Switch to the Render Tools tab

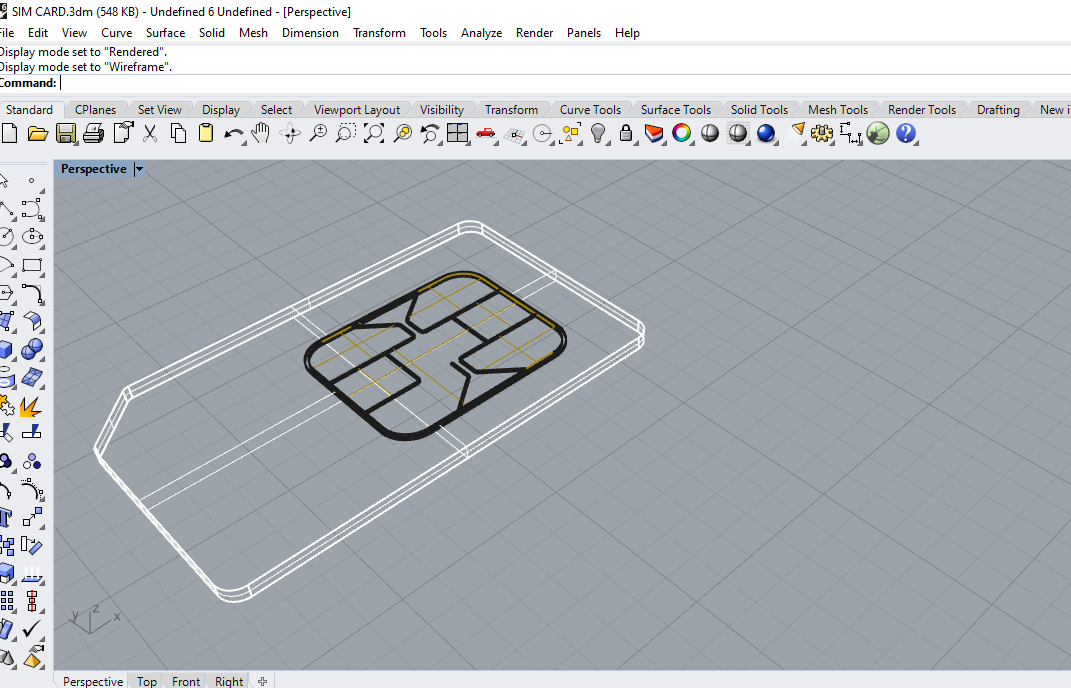921,109
